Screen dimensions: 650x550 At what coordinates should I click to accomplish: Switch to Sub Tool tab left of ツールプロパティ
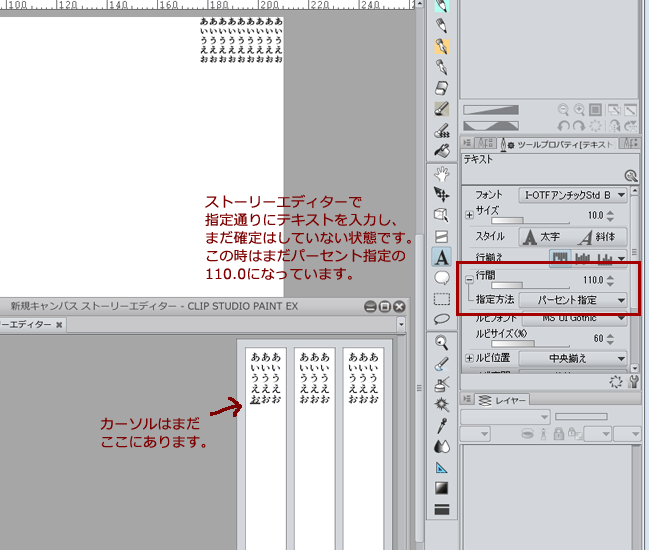coord(485,144)
